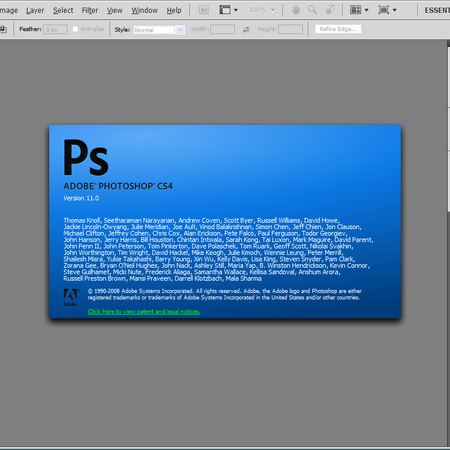The image size is (450, 450).
Task: Click the 'Thomas Knoll' credit name
Action: click(x=82, y=220)
